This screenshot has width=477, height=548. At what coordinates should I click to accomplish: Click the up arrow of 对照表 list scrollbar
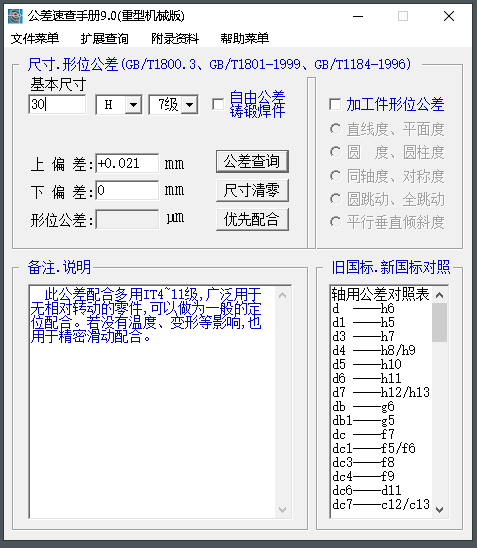coord(440,295)
